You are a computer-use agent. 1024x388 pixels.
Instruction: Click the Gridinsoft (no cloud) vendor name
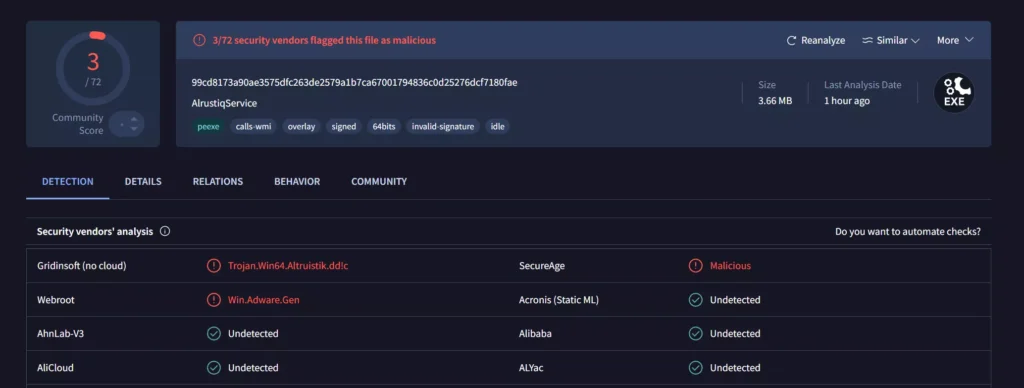[x=82, y=266]
